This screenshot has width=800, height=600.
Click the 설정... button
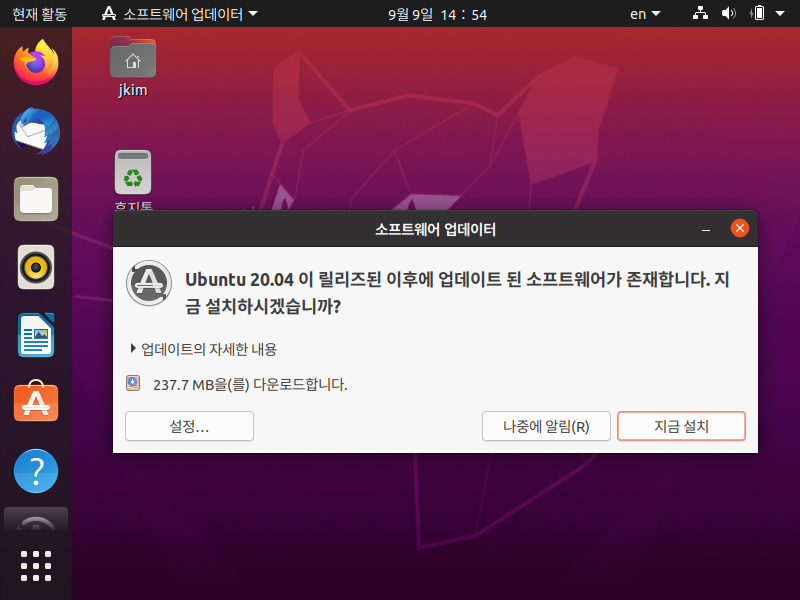tap(189, 426)
